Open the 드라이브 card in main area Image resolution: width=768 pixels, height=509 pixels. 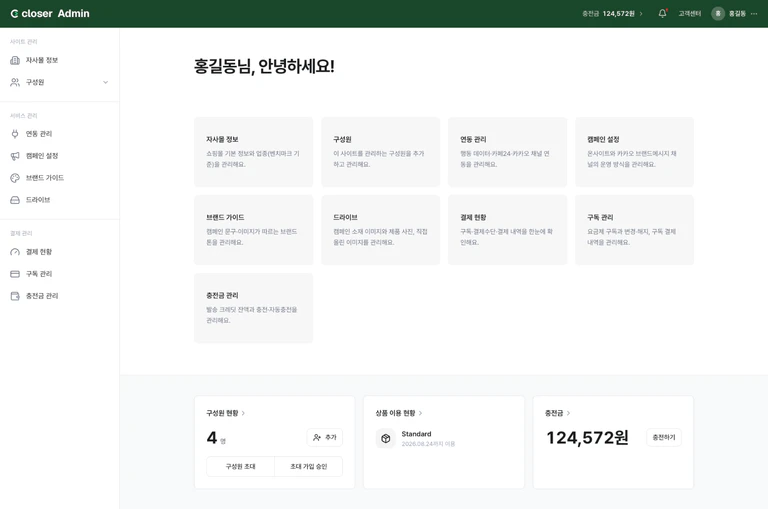tap(381, 230)
